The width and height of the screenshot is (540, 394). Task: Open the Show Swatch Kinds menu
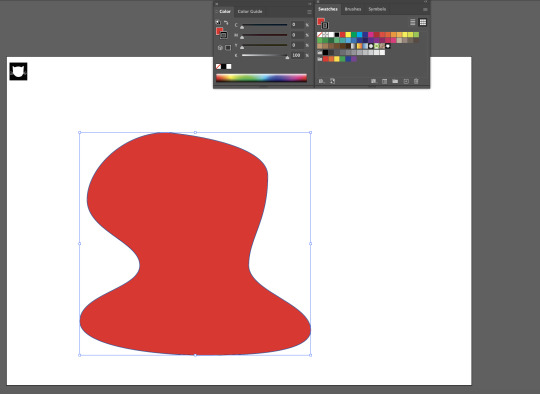(x=374, y=81)
